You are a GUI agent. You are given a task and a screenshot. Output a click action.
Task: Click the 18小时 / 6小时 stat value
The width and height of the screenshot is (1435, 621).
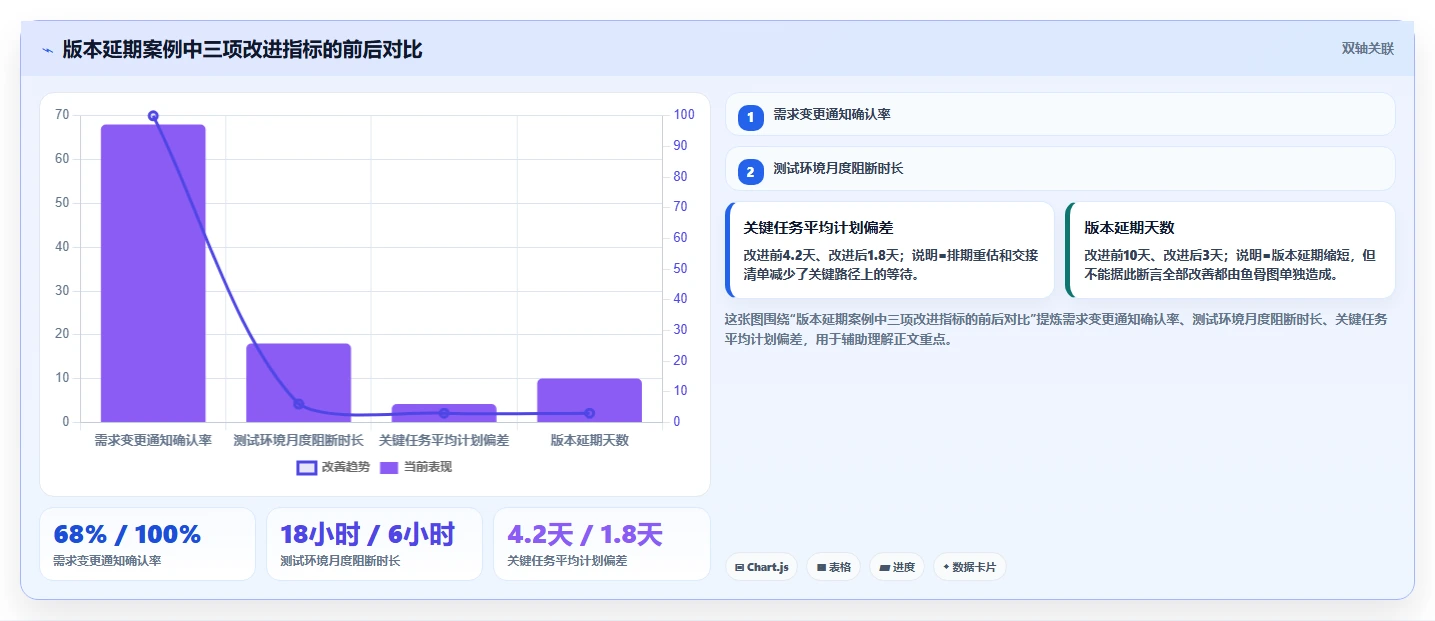pos(367,534)
